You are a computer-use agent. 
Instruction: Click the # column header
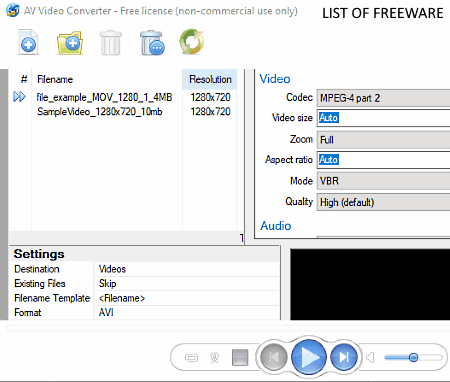coord(23,79)
